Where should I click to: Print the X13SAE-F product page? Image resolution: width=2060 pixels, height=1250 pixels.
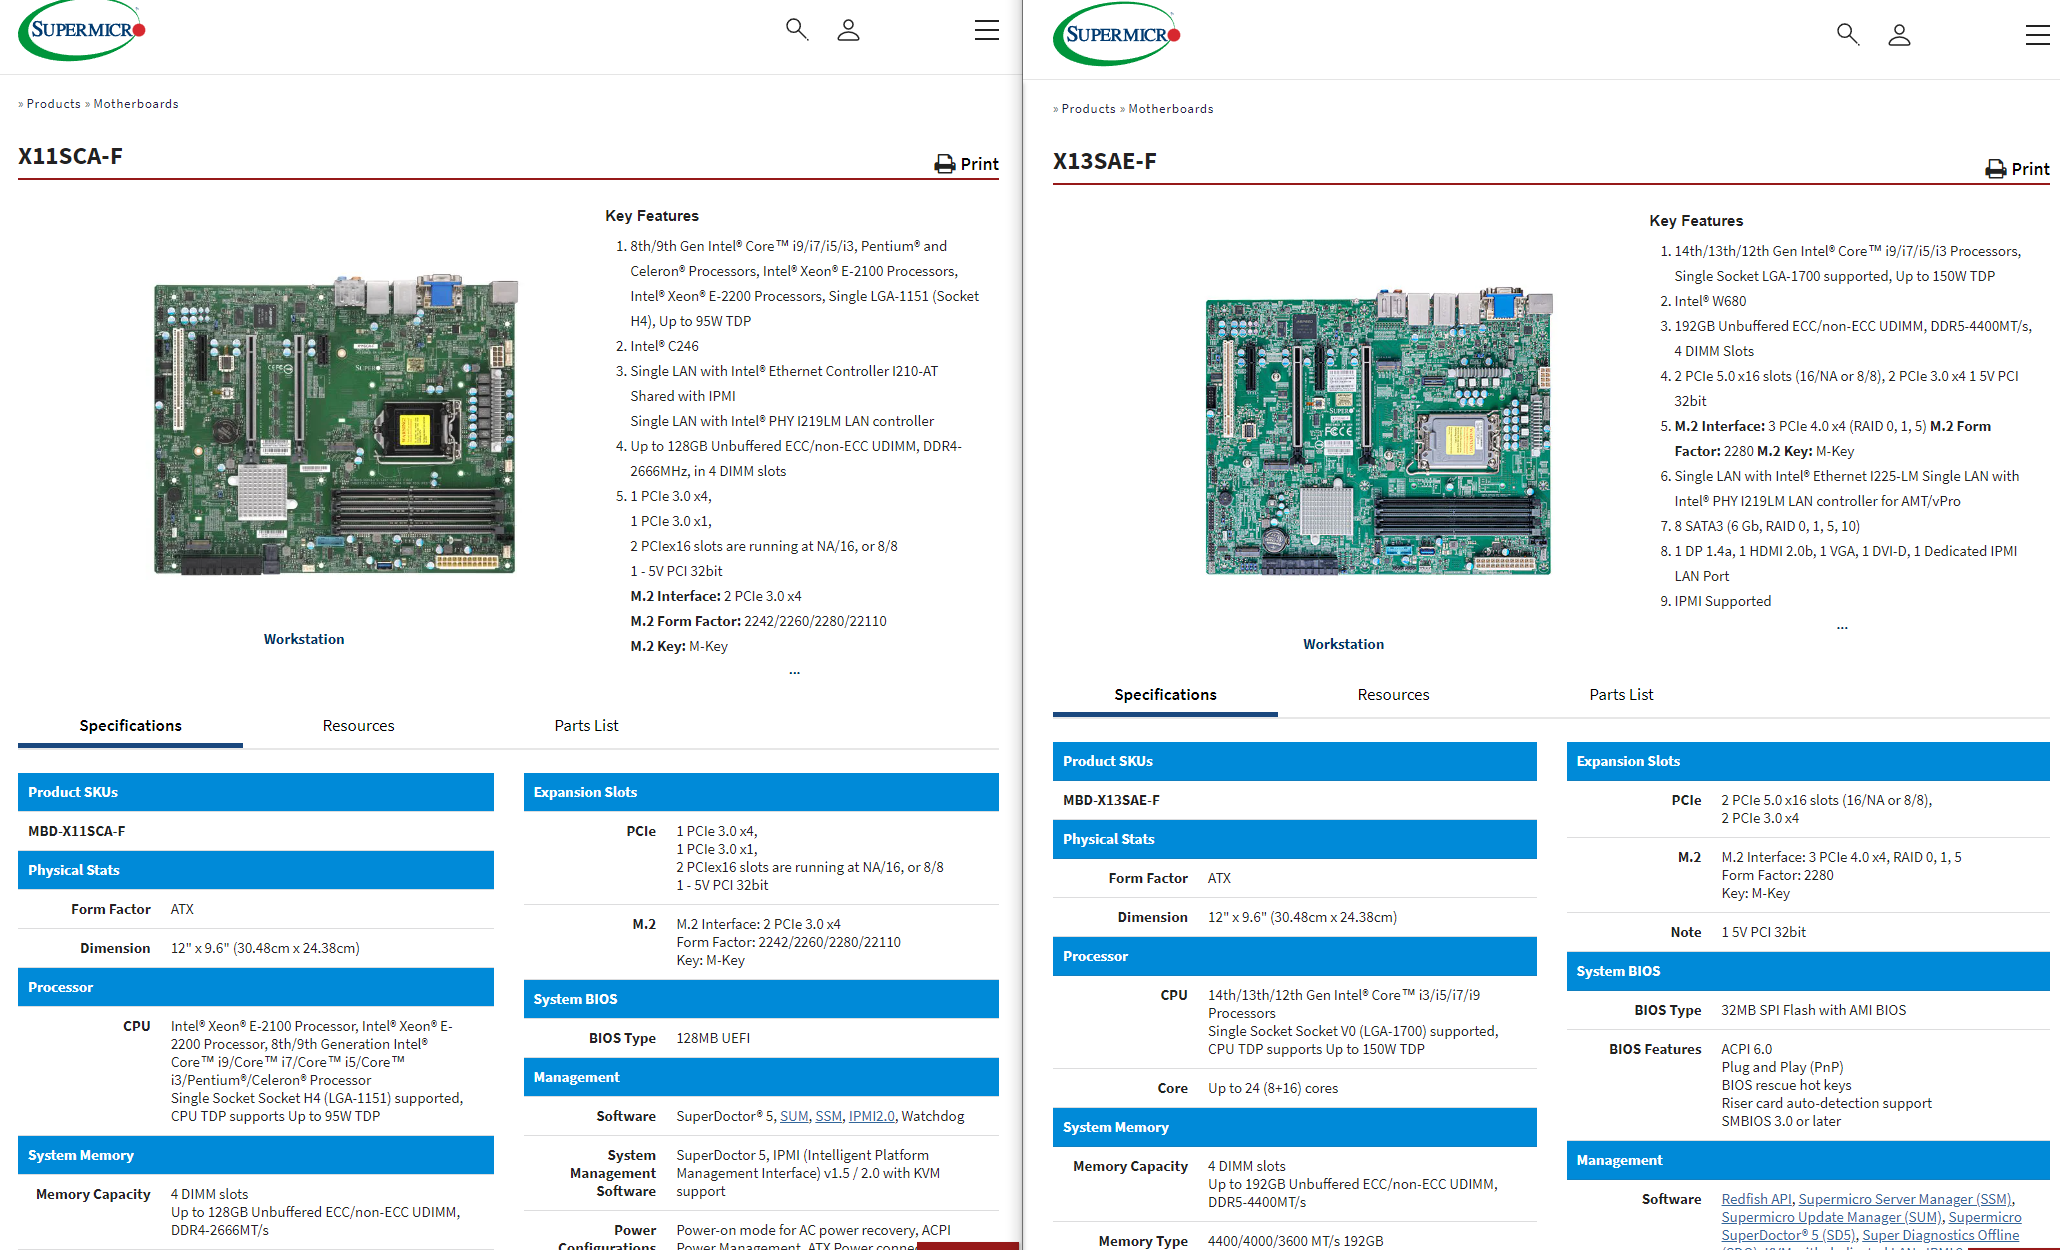point(2017,169)
